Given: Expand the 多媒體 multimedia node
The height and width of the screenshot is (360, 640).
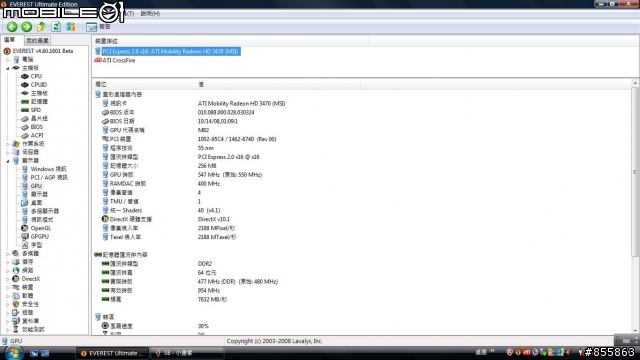Looking at the screenshot, I should click(x=7, y=253).
